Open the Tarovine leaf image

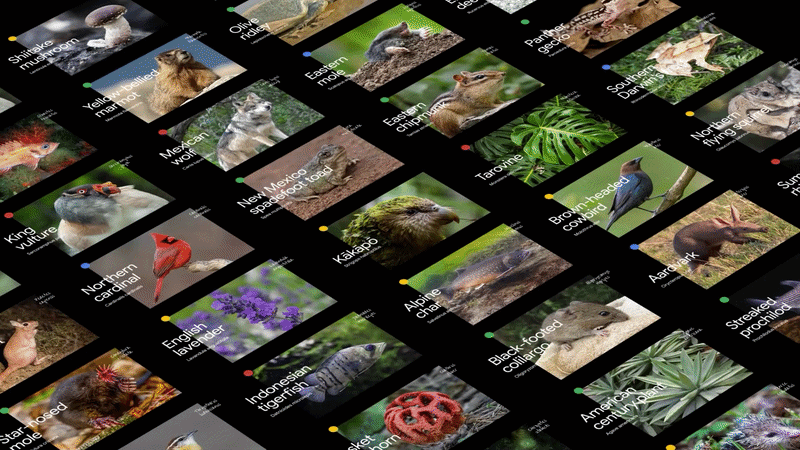pos(547,140)
